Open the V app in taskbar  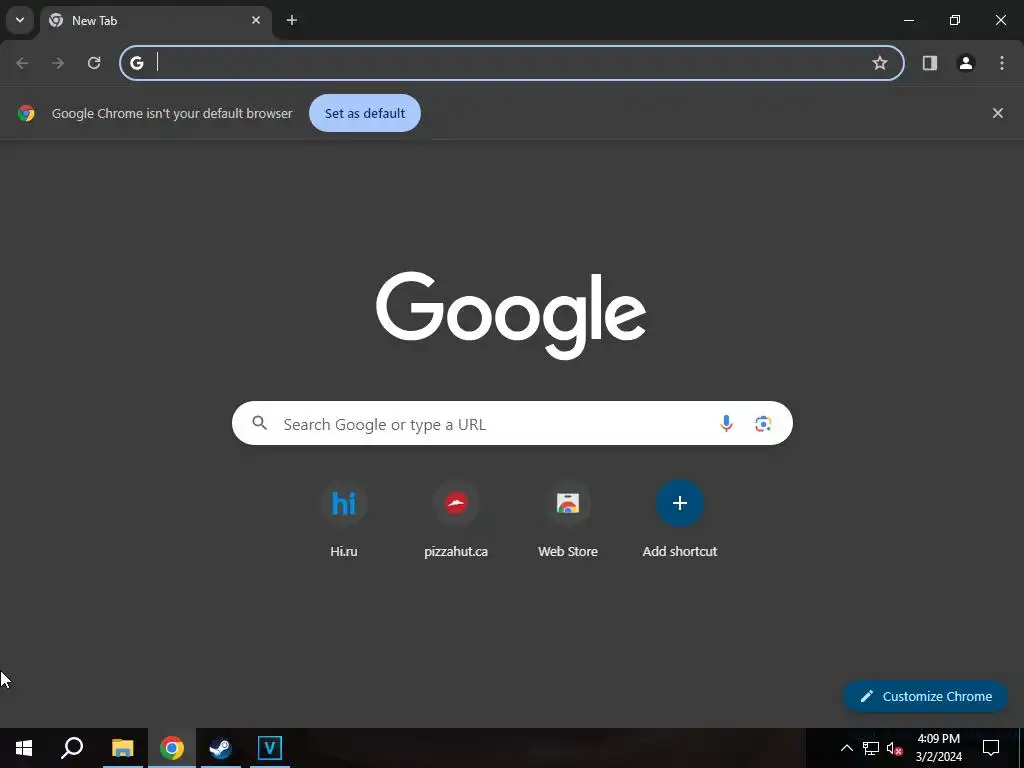point(270,748)
